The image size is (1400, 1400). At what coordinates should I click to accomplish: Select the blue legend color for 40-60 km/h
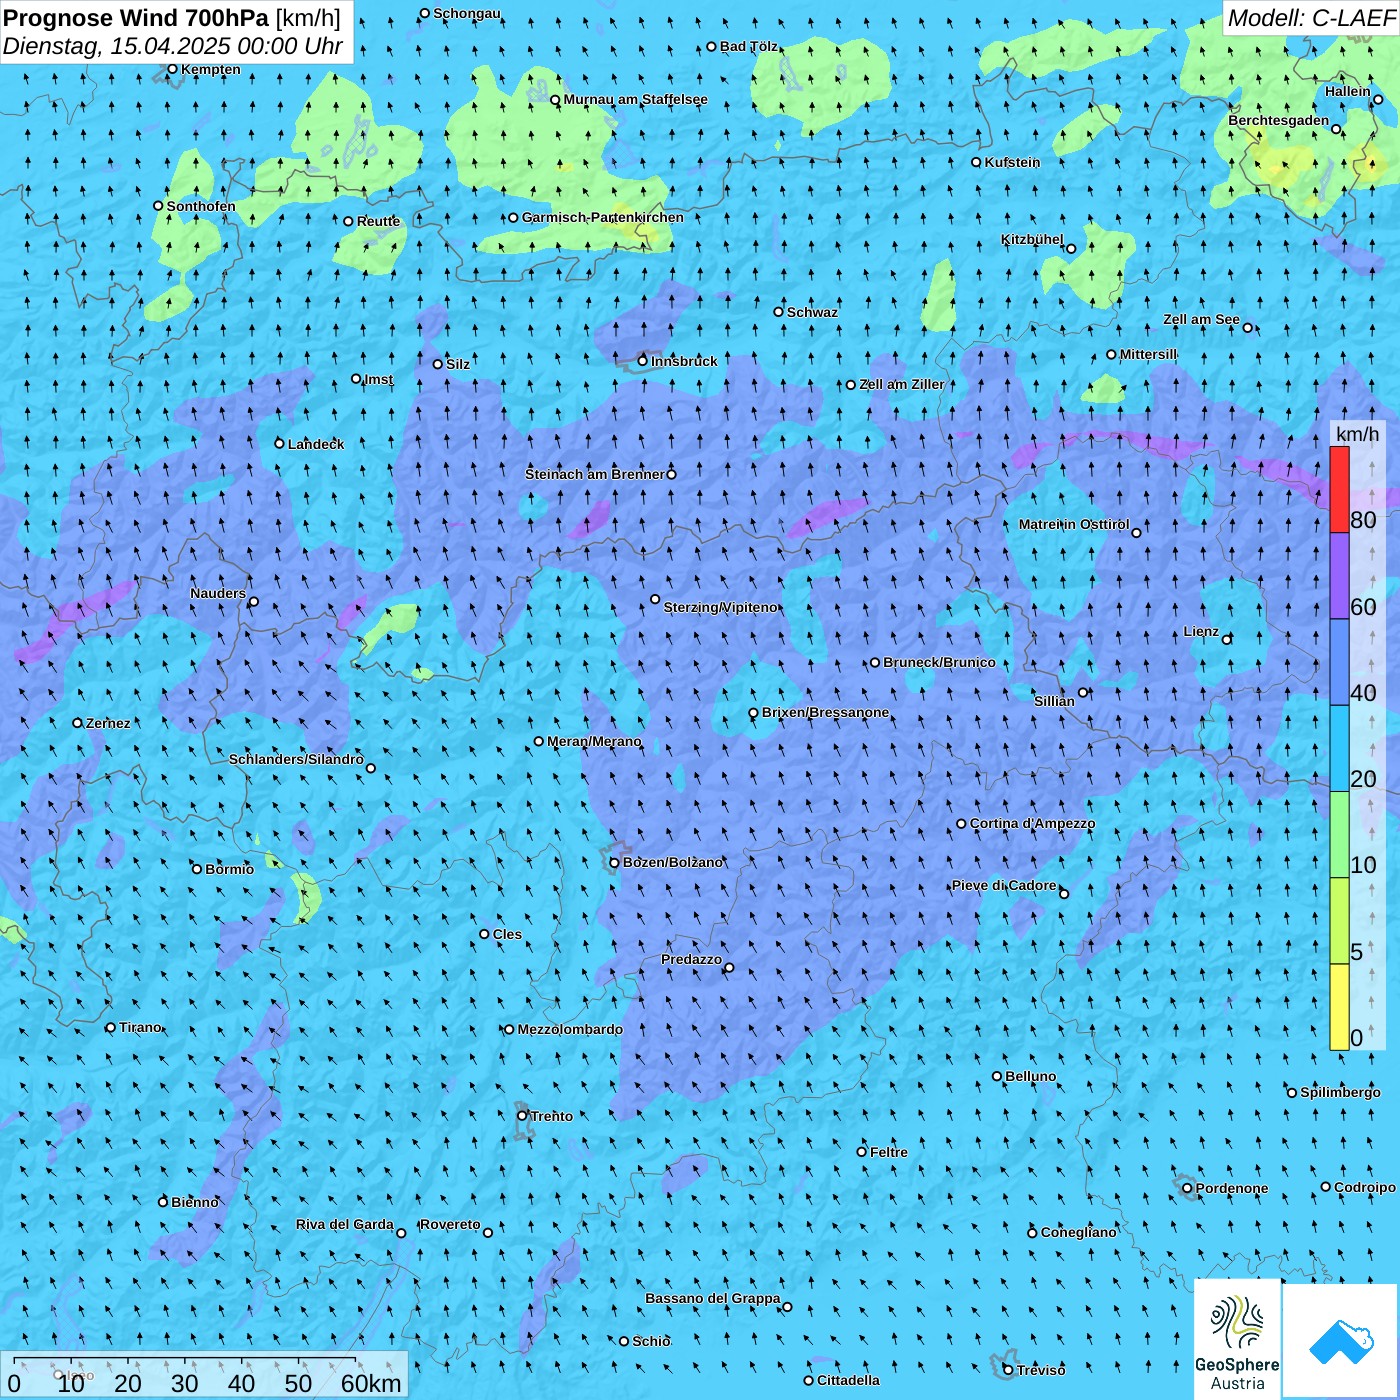click(x=1339, y=663)
